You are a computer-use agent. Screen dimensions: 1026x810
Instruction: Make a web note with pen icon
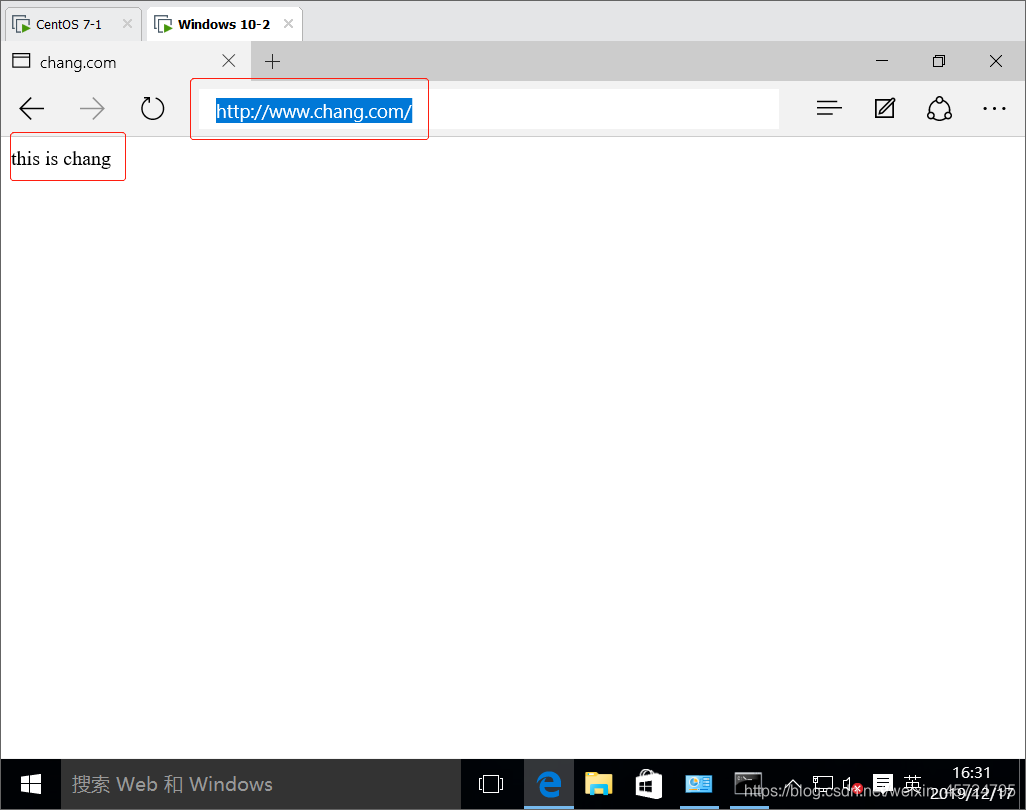(885, 108)
